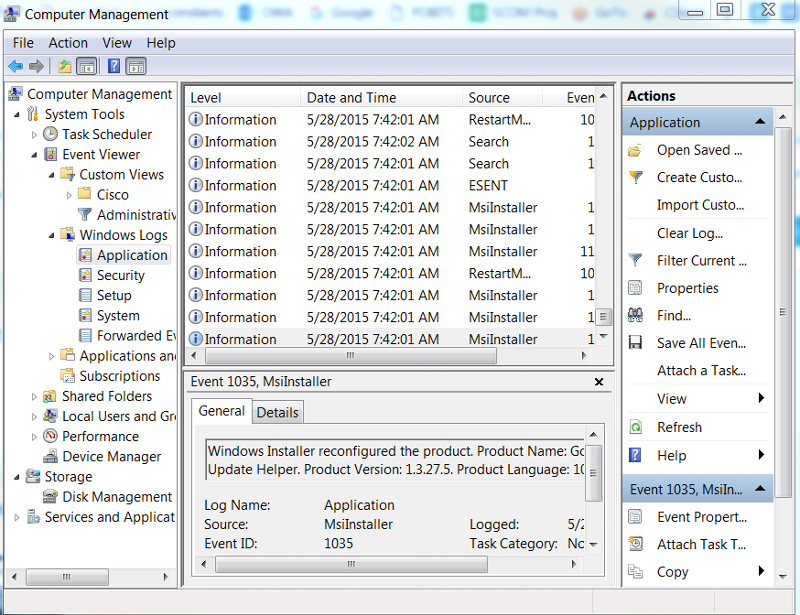Expand the Cisco folder node
800x615 pixels.
pos(69,195)
